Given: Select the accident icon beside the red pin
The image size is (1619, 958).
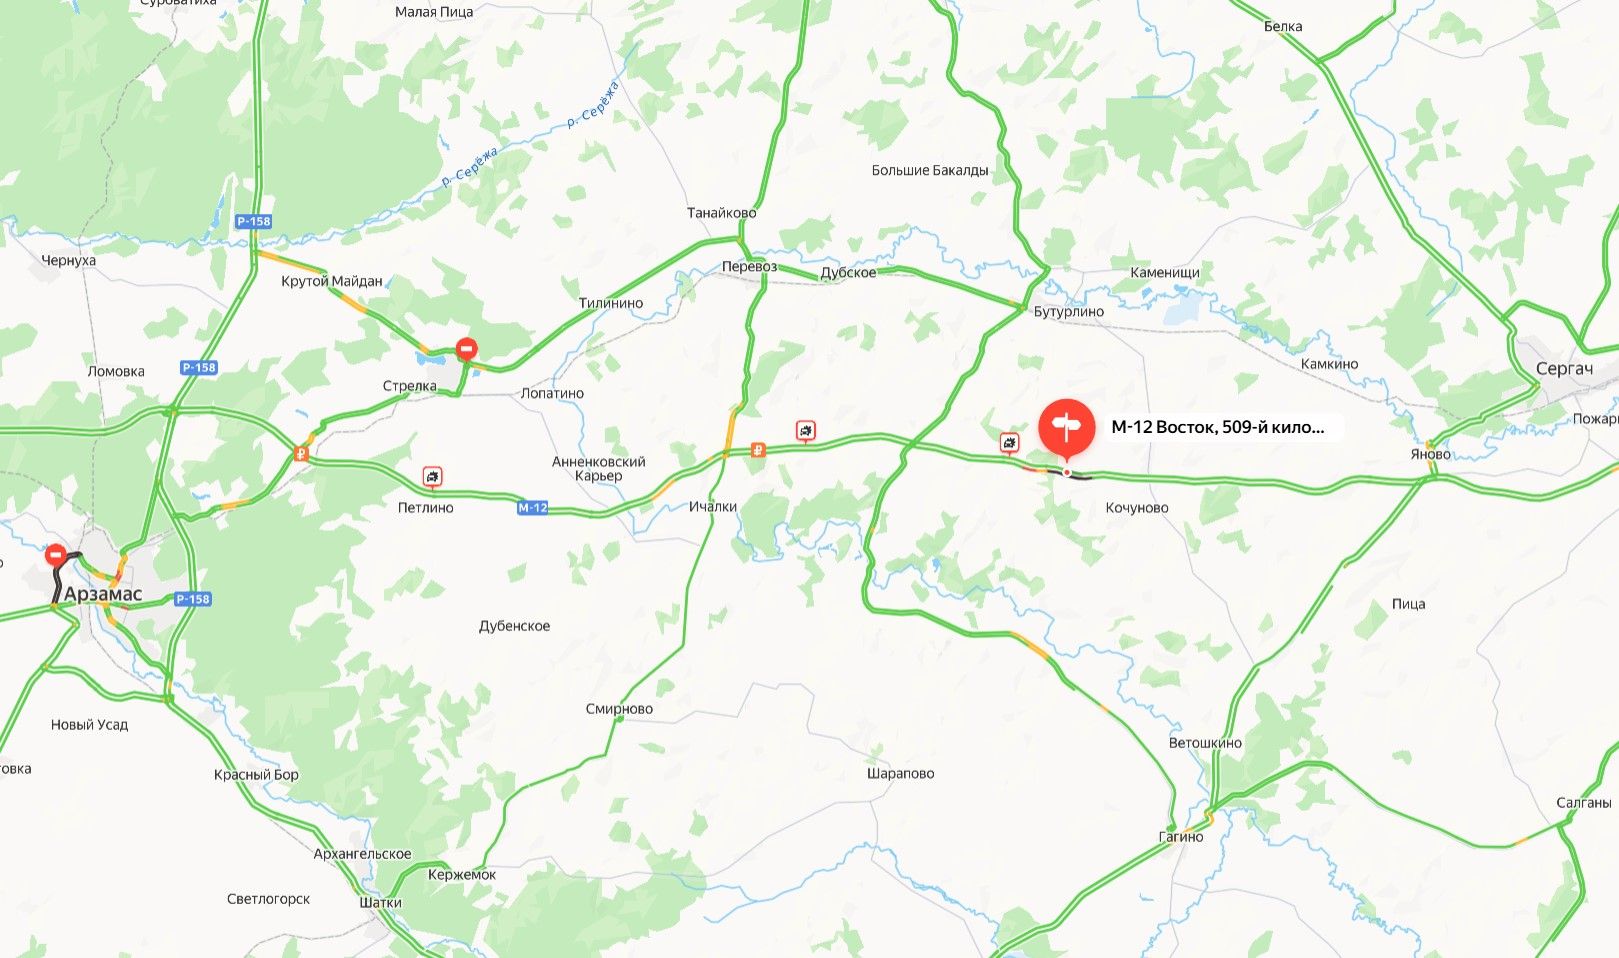Looking at the screenshot, I should click(x=1010, y=442).
